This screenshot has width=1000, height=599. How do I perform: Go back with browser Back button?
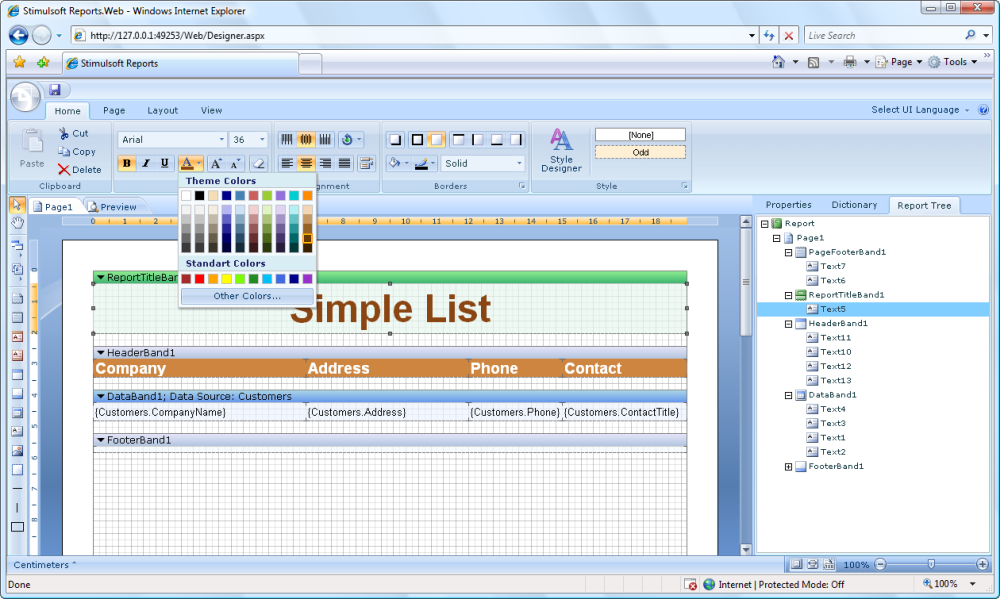(x=18, y=35)
